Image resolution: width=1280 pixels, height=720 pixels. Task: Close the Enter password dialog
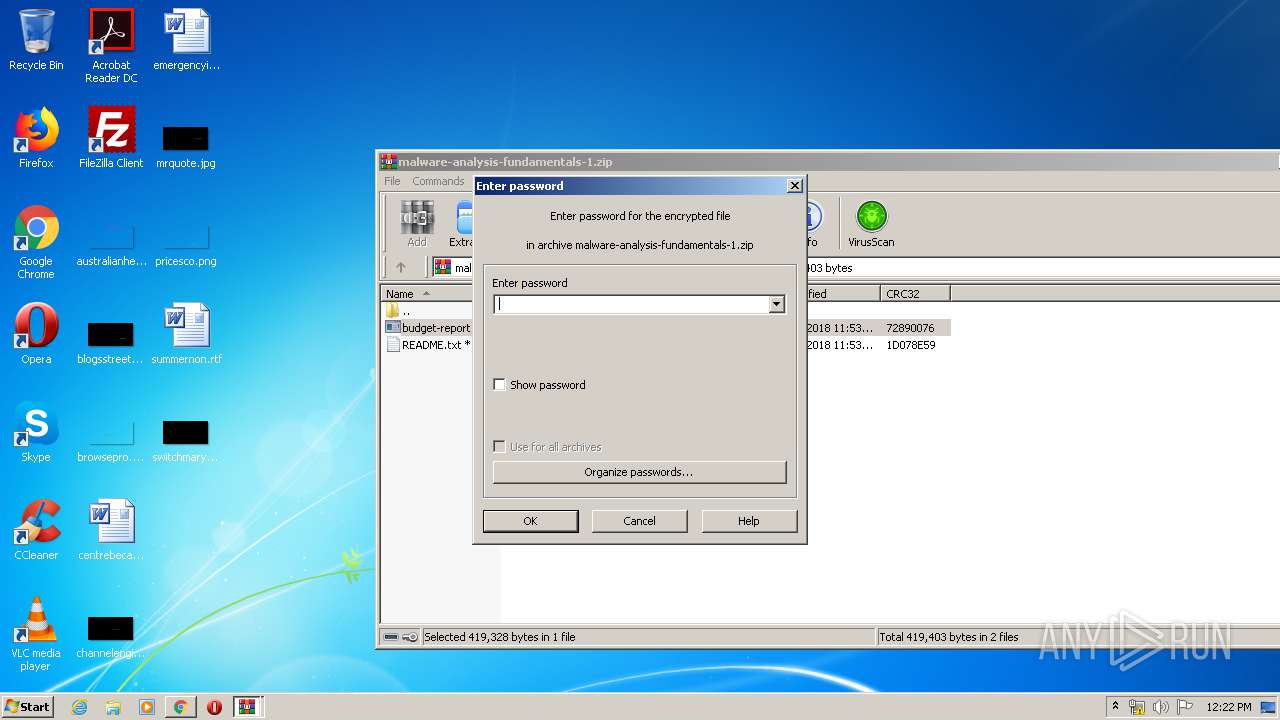tap(795, 186)
